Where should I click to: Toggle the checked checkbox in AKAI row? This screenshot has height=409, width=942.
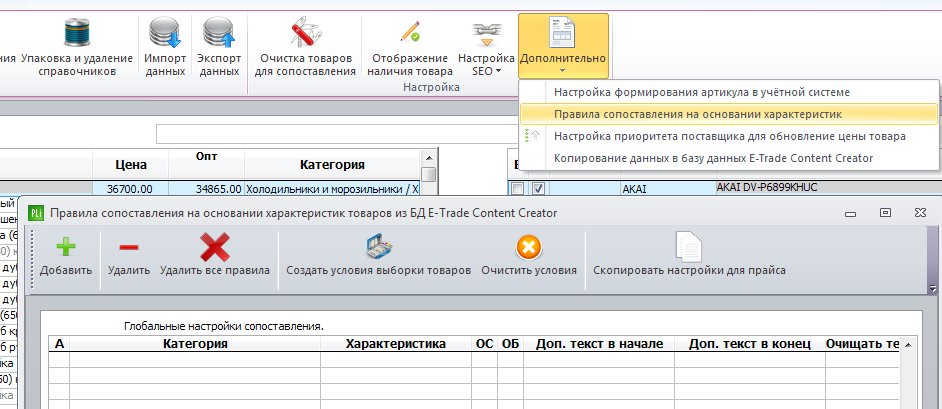[538, 189]
